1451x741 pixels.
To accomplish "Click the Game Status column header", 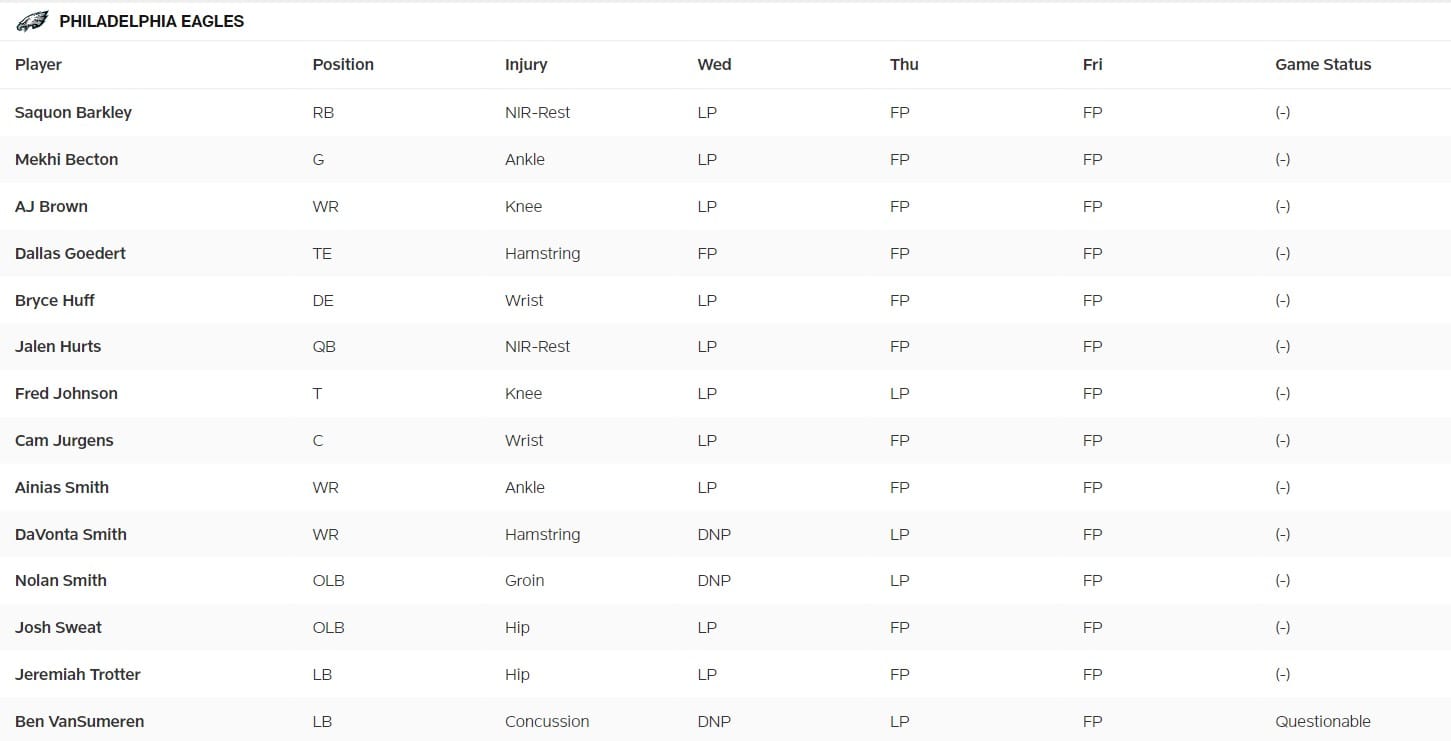I will [x=1323, y=65].
